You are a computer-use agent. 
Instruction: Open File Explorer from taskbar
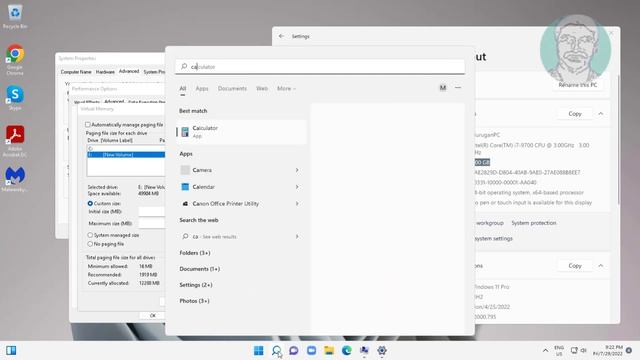[x=329, y=350]
